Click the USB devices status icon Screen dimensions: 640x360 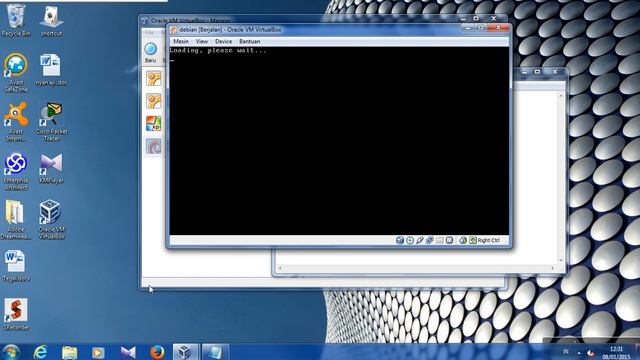tap(420, 240)
